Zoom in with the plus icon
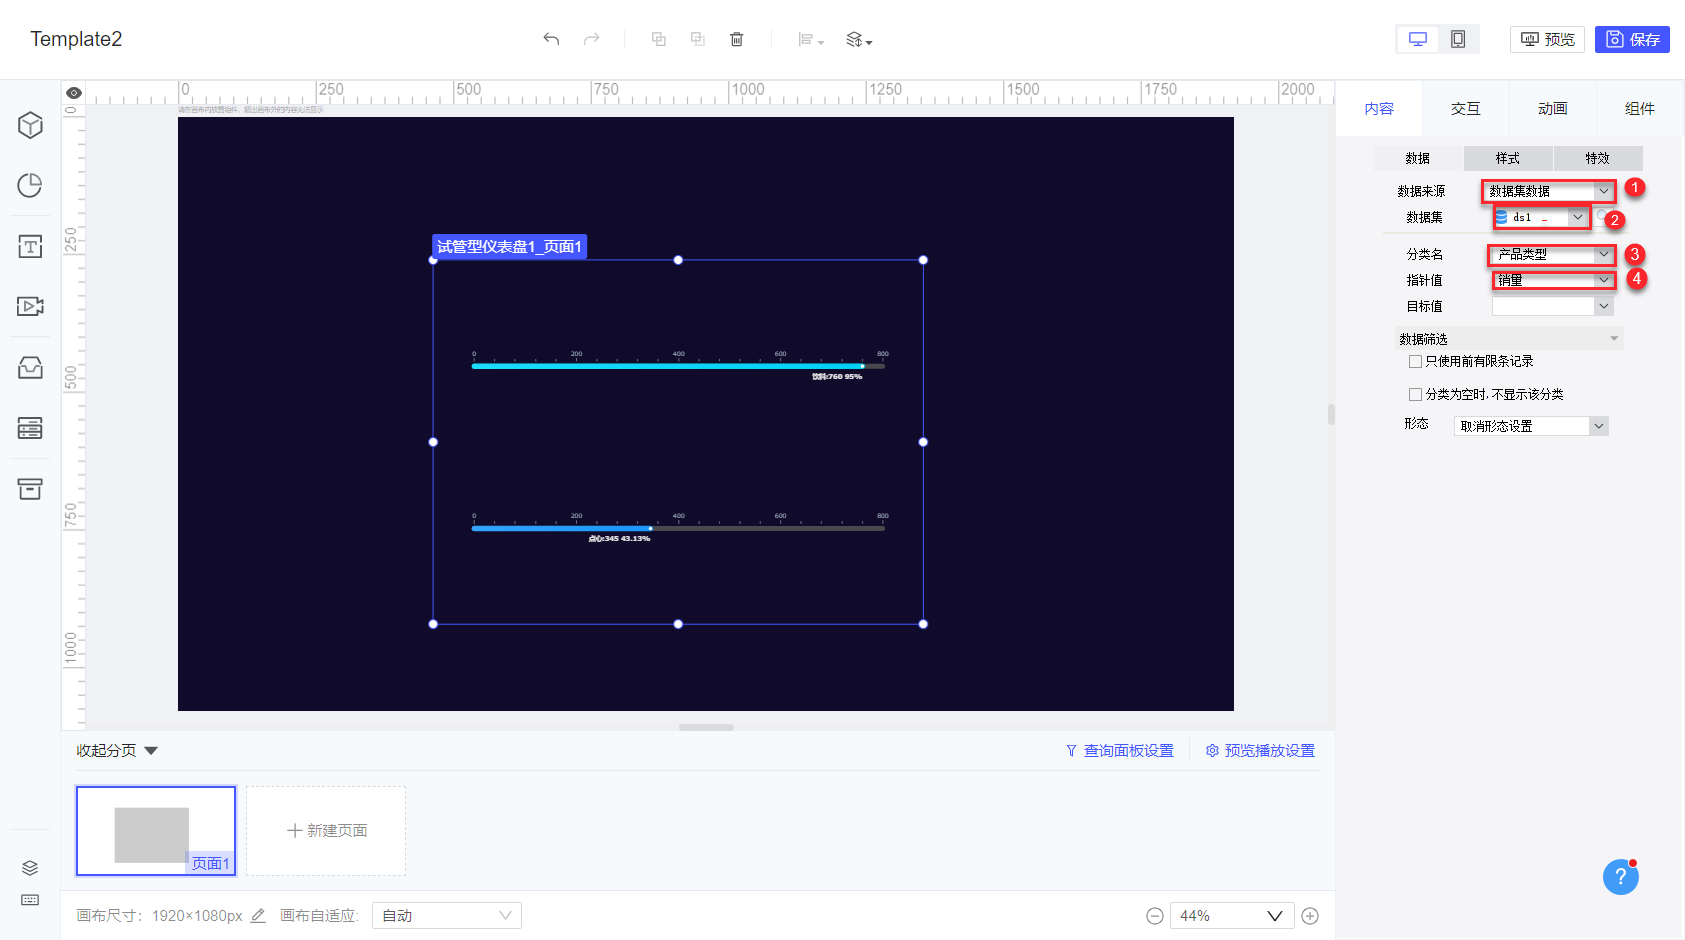This screenshot has height=940, width=1685. point(1310,916)
